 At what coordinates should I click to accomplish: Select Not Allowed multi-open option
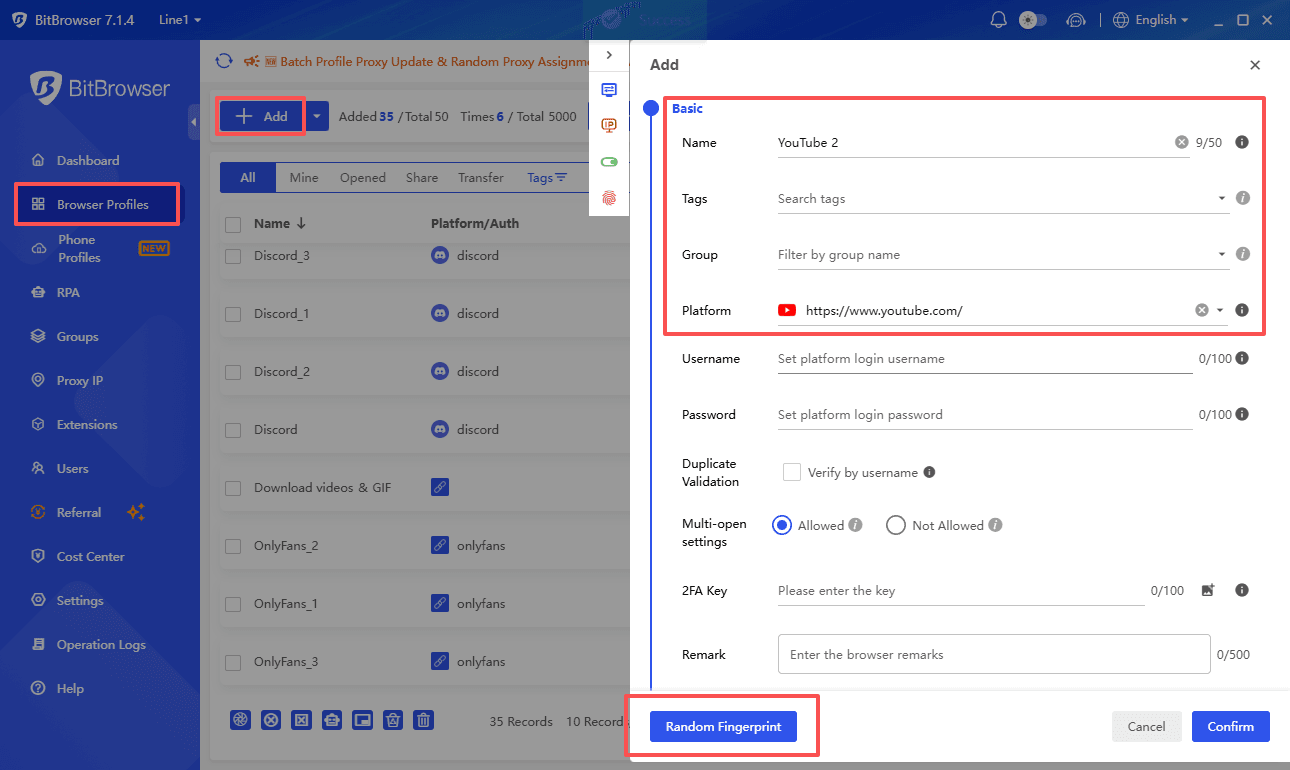[x=896, y=525]
